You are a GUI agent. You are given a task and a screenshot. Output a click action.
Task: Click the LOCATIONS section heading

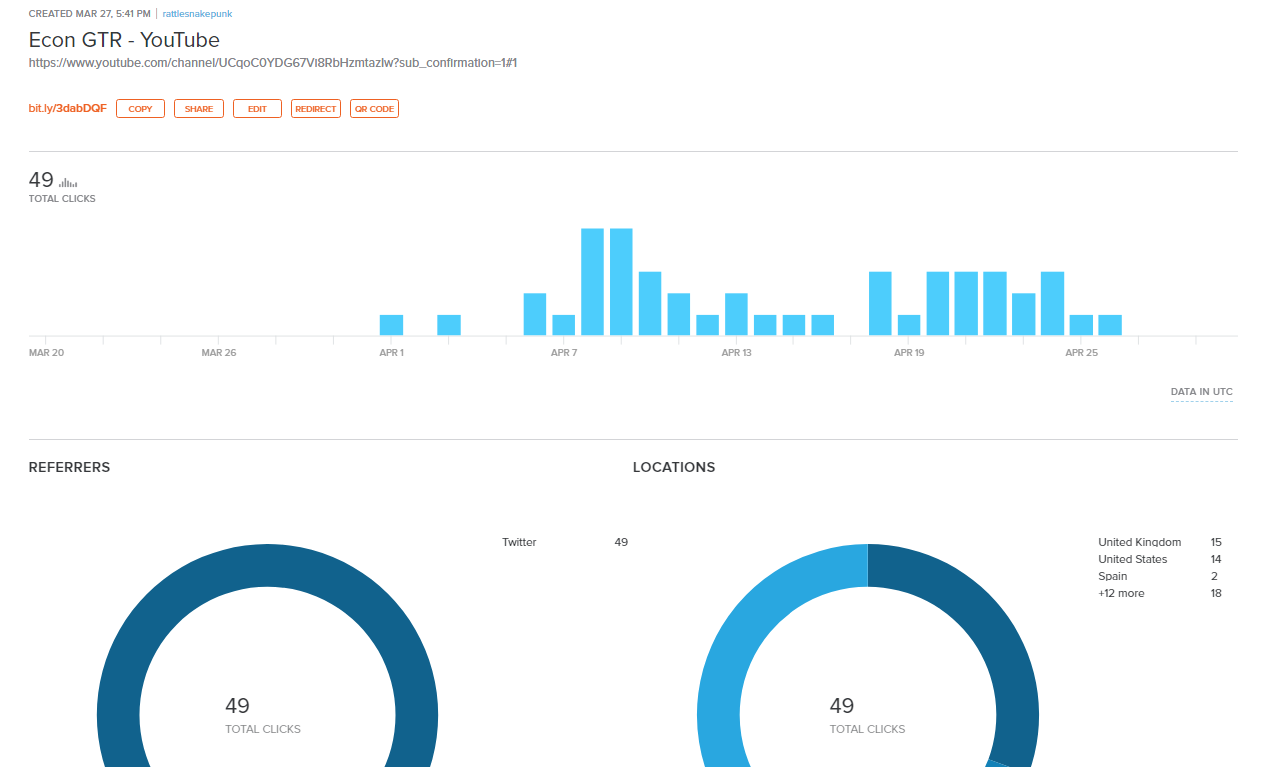[x=674, y=467]
